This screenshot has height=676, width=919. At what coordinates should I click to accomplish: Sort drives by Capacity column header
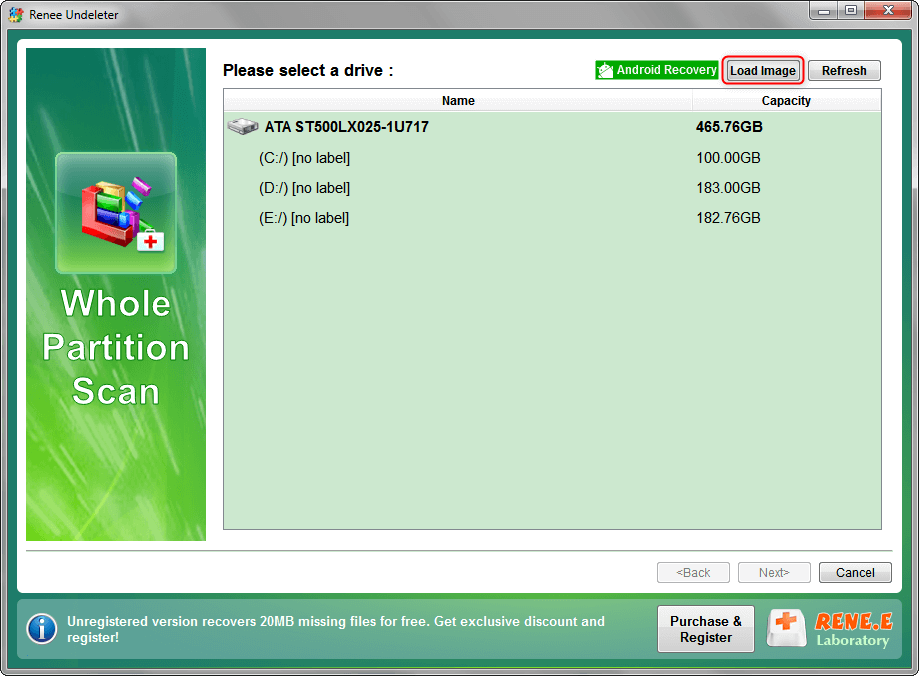coord(786,101)
